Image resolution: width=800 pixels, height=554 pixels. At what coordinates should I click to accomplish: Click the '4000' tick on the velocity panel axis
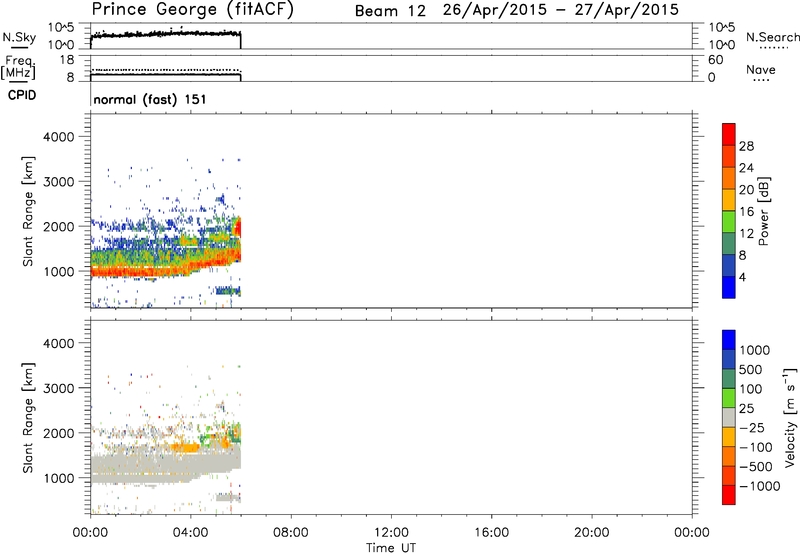[x=59, y=343]
